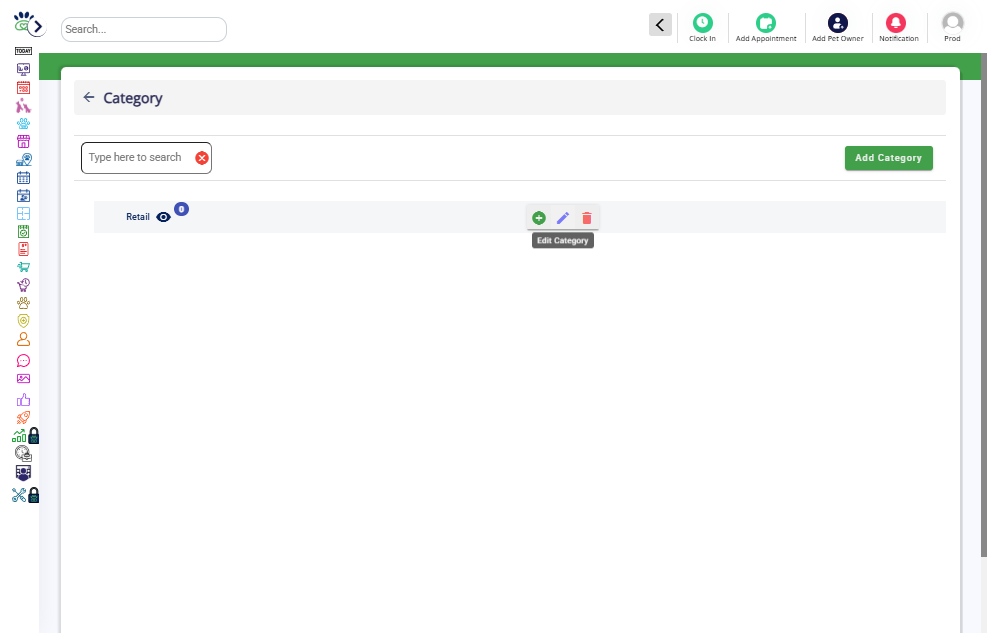
Task: Open the orange person sidebar icon
Action: tap(23, 339)
